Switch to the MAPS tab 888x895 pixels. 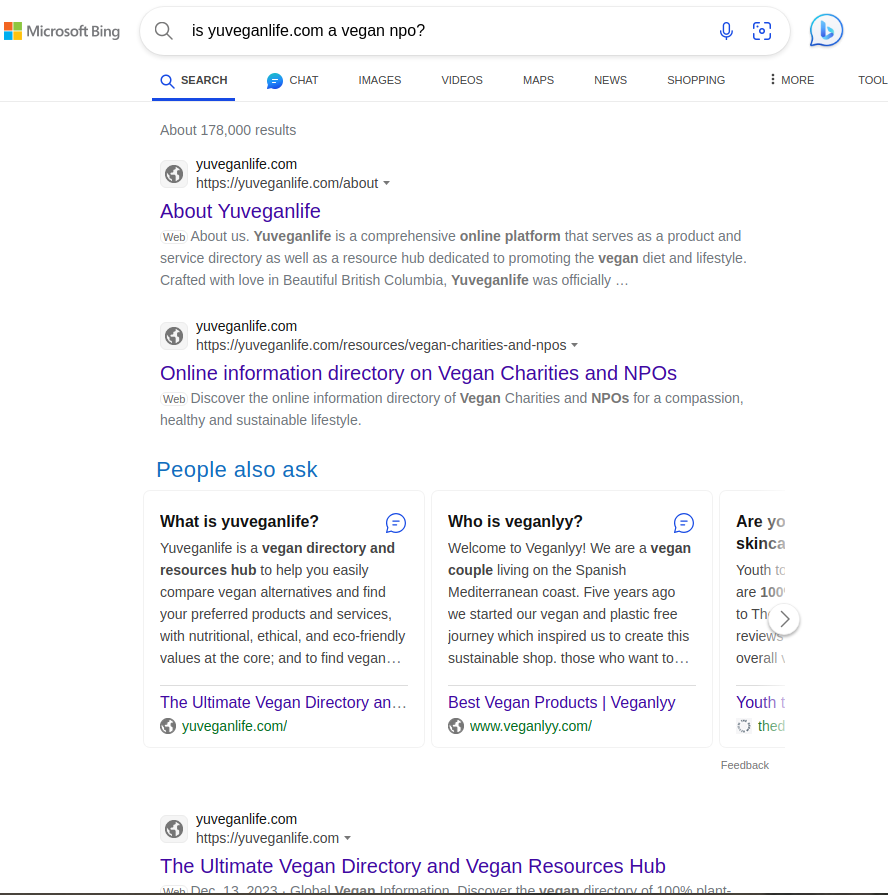(538, 80)
